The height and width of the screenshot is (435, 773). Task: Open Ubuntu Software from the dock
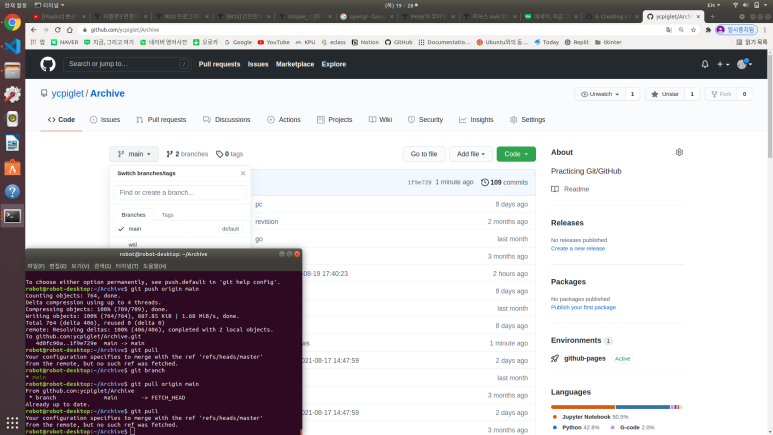[12, 168]
